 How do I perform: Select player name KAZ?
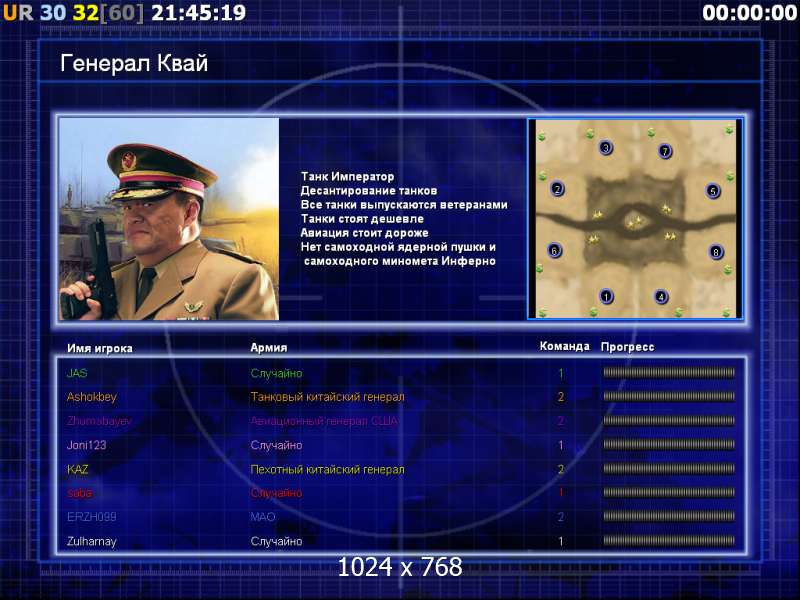pyautogui.click(x=78, y=469)
